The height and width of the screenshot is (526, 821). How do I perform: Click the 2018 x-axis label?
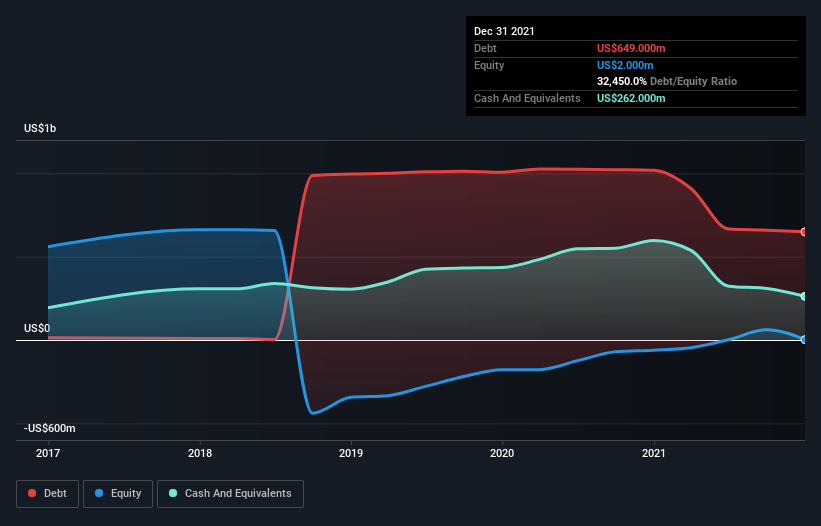point(200,453)
